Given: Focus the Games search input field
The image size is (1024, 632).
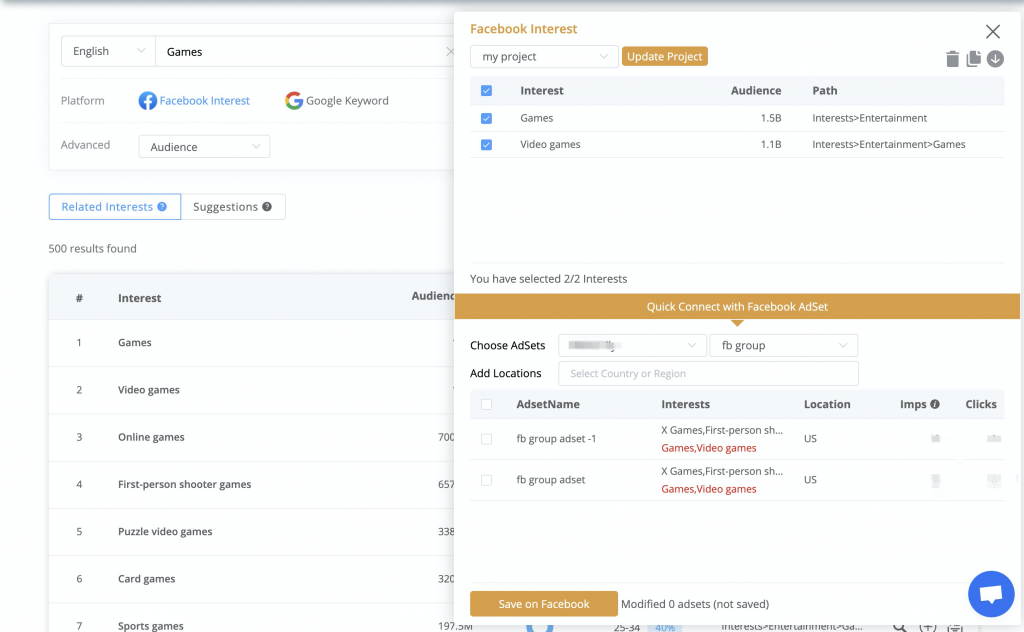Looking at the screenshot, I should pyautogui.click(x=304, y=52).
